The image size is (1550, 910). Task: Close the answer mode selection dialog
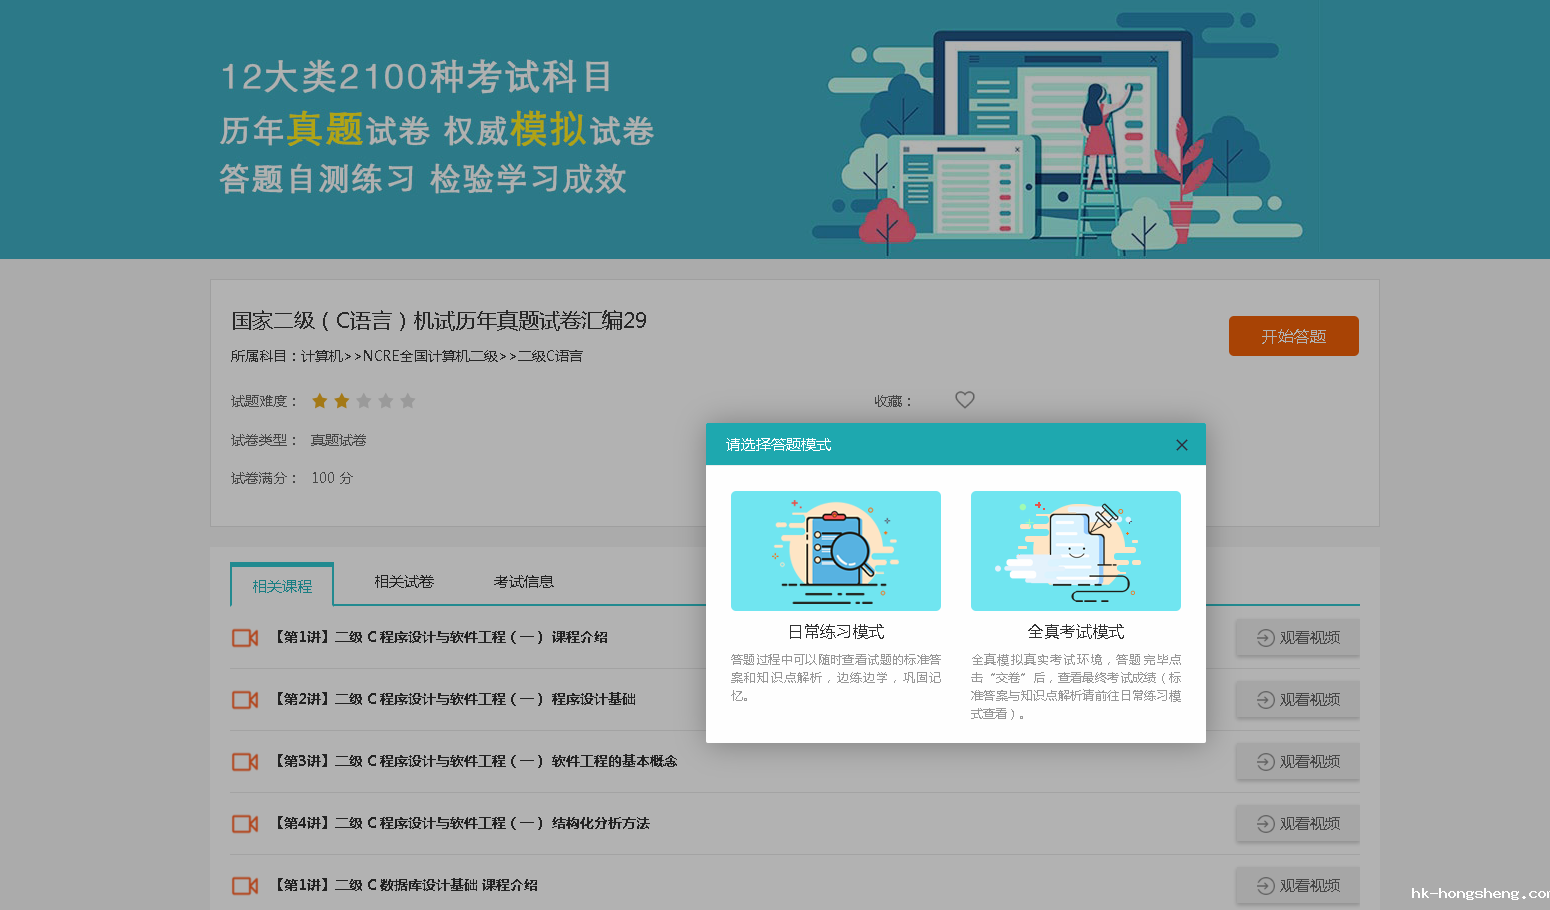coord(1181,445)
